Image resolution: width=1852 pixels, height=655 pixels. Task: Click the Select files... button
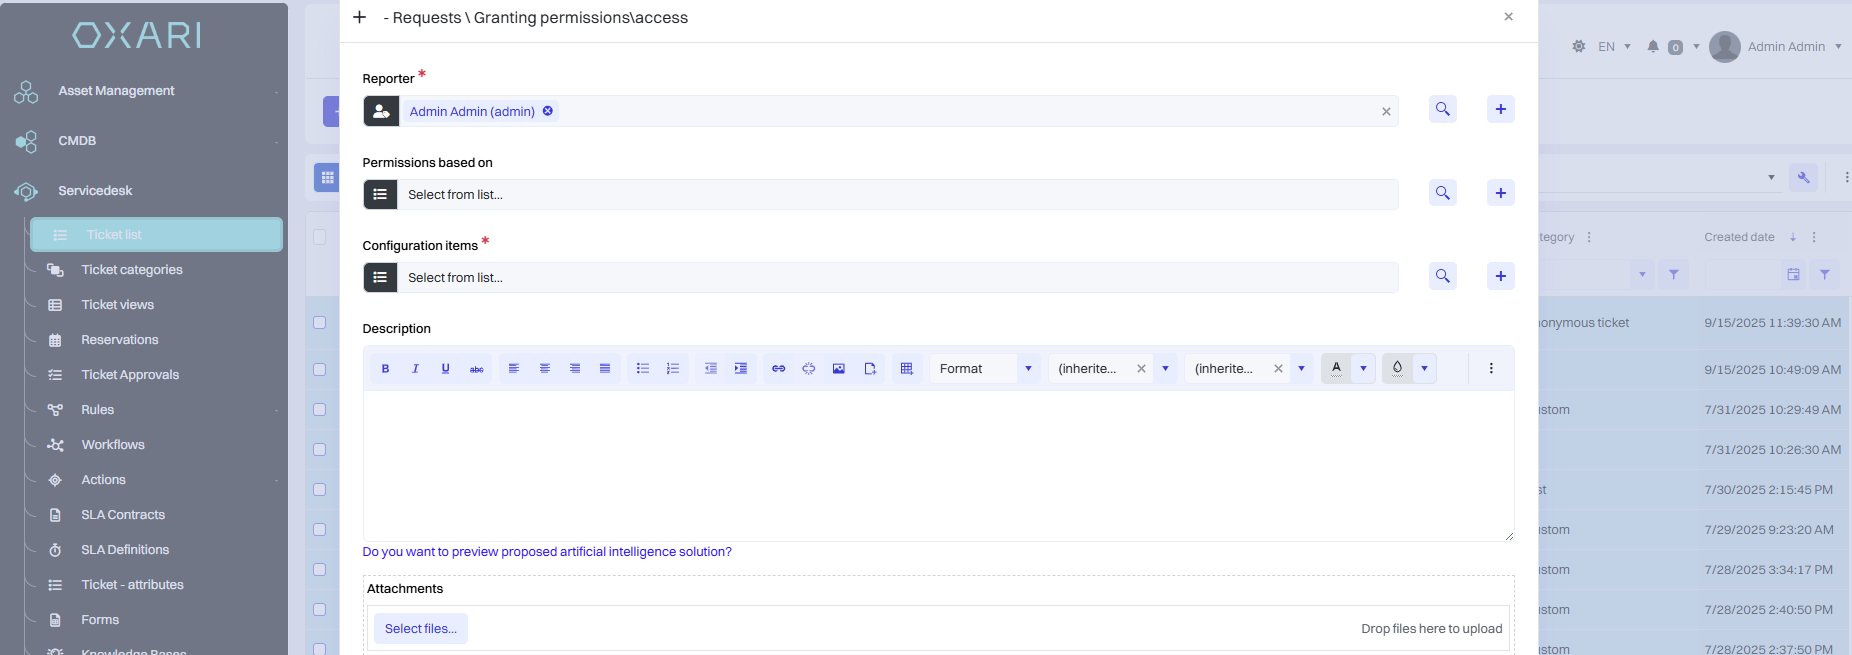[421, 629]
